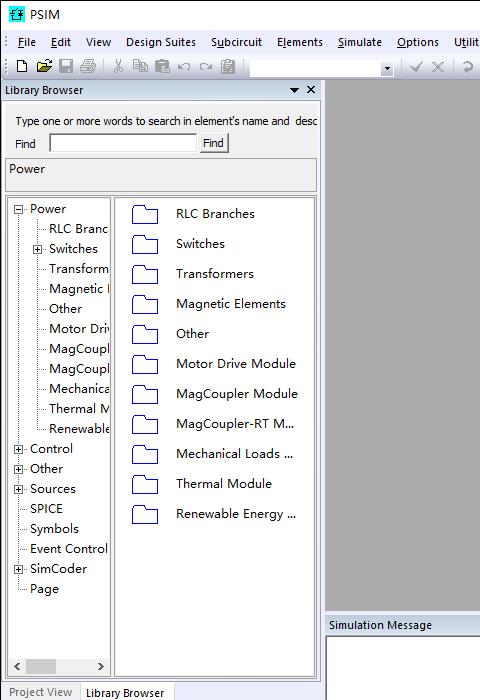Click the Undo toolbar icon
480x700 pixels.
(184, 67)
